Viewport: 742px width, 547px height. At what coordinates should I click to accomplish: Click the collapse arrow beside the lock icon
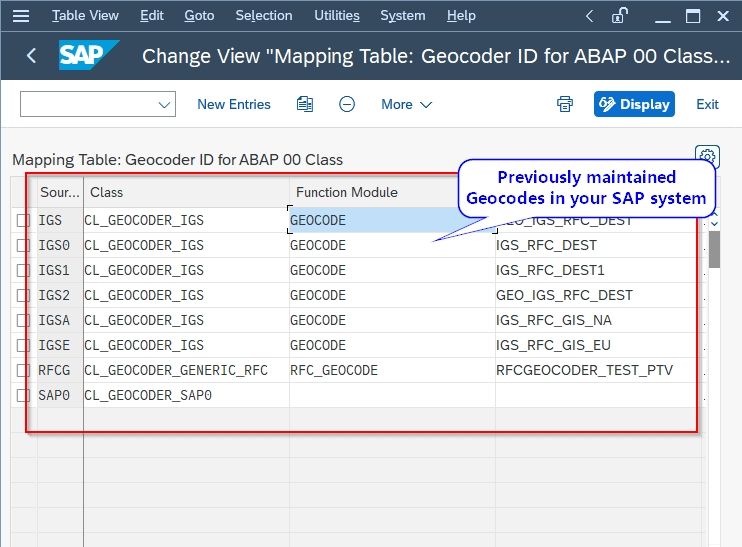pos(589,16)
